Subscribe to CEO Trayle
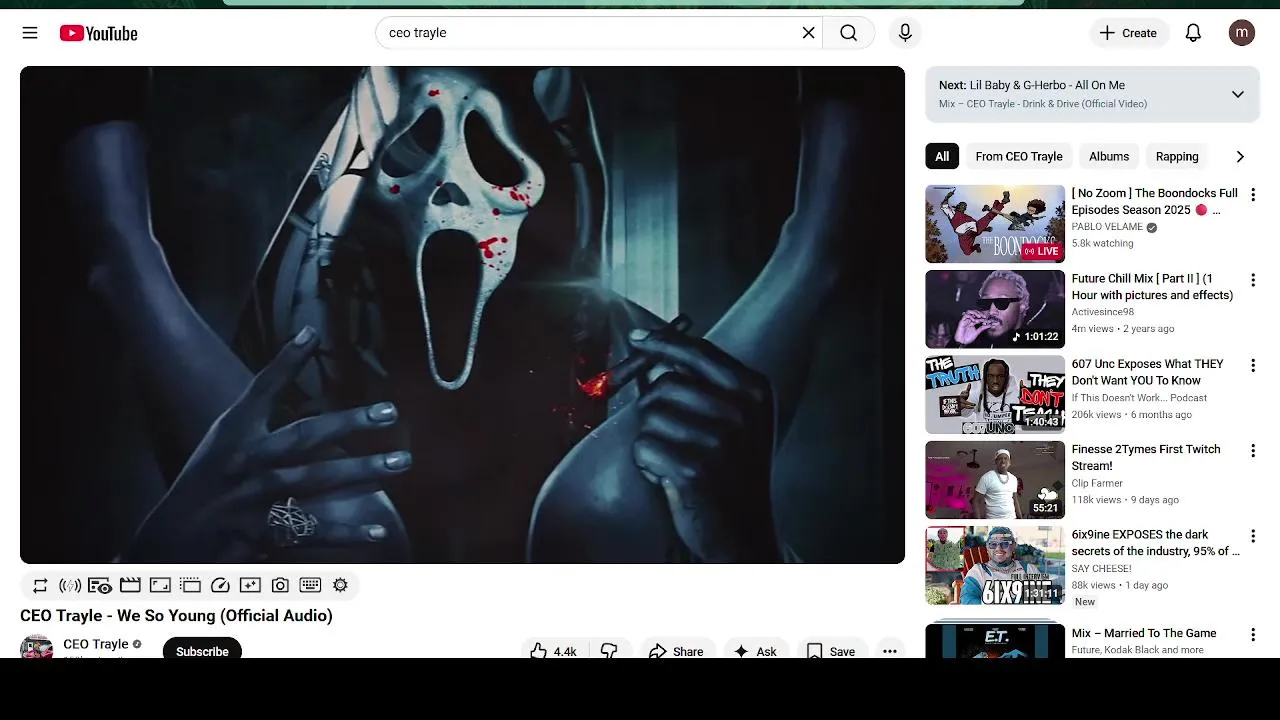 click(202, 650)
